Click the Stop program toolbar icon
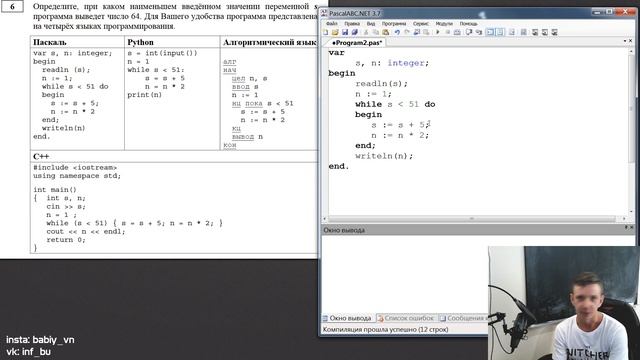Viewport: 640px width, 360px height. [x=448, y=32]
